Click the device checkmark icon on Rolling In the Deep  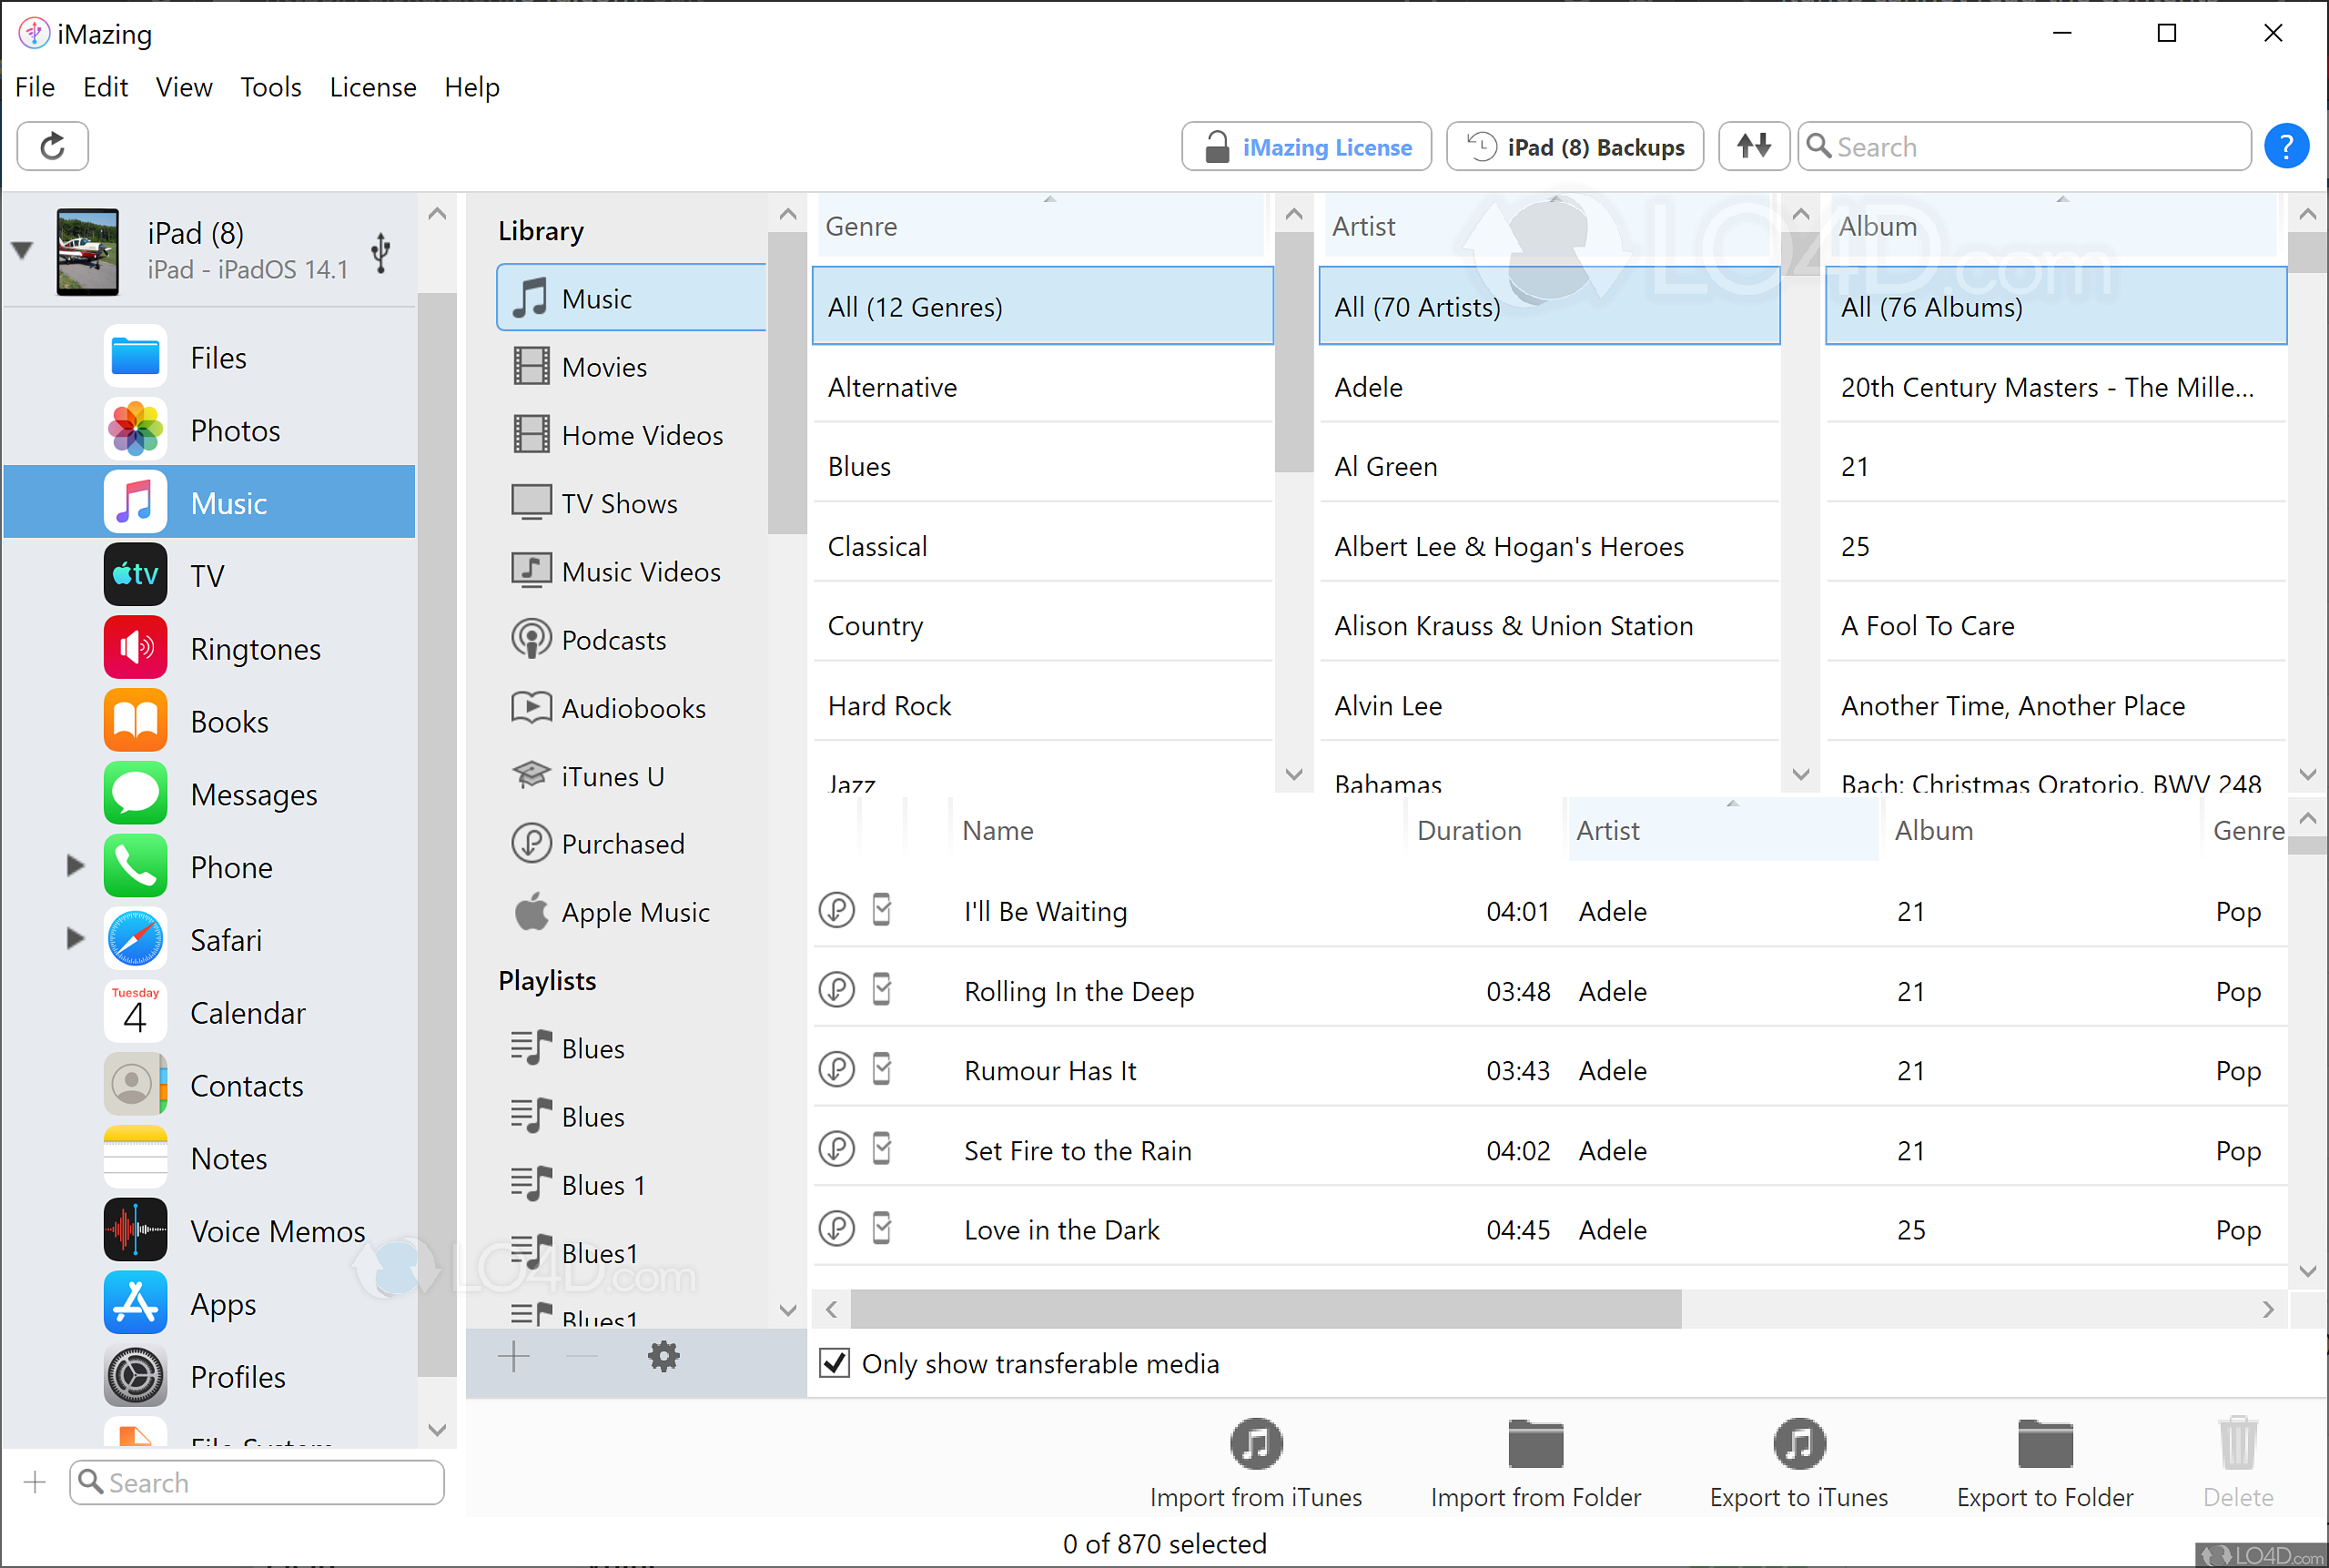pos(881,990)
